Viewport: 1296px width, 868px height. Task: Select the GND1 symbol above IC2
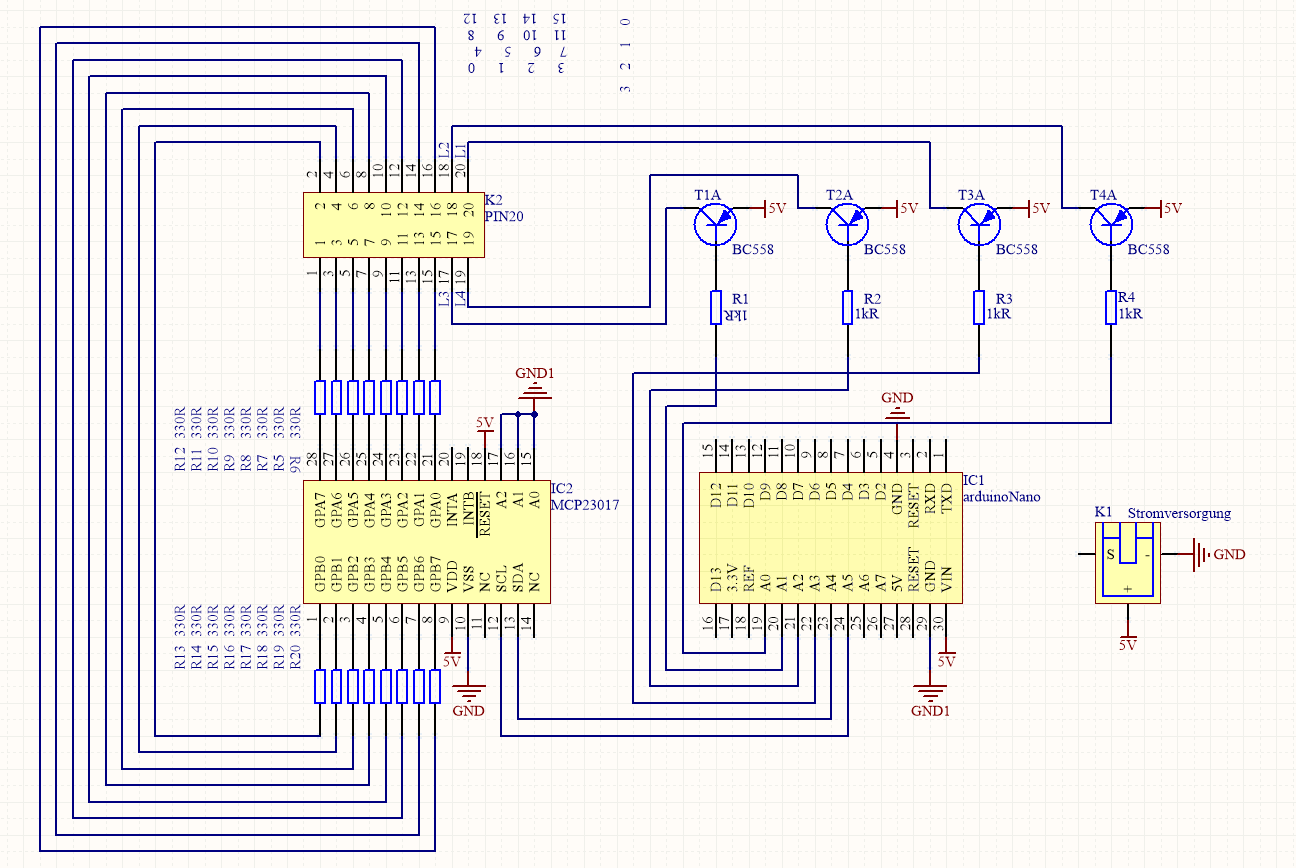click(534, 388)
